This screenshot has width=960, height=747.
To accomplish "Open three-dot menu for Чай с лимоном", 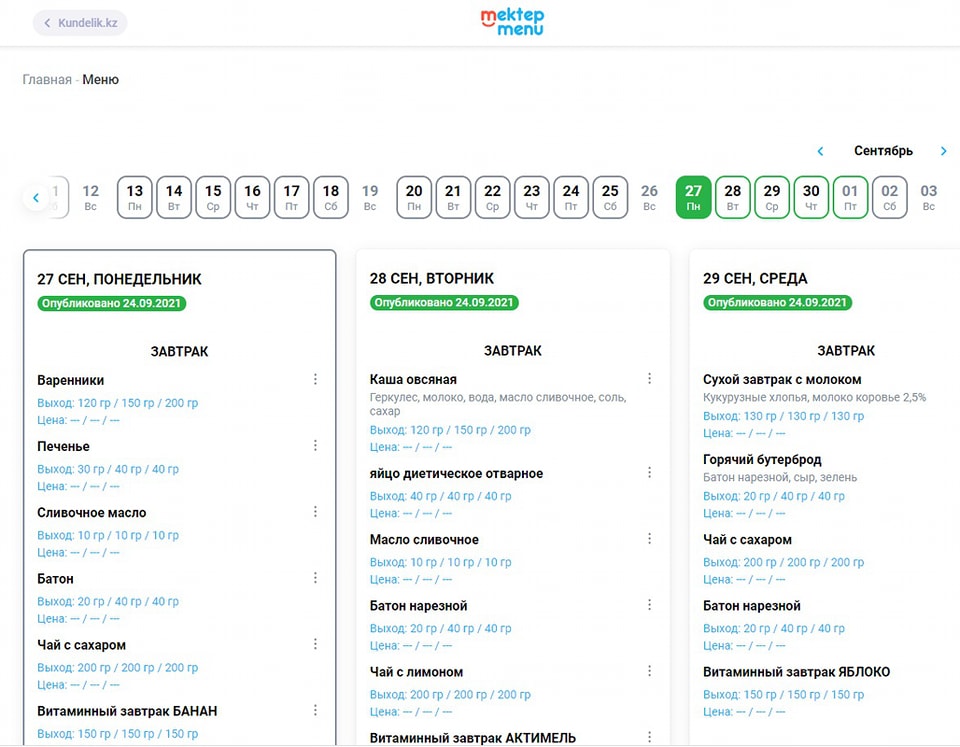I will (649, 671).
